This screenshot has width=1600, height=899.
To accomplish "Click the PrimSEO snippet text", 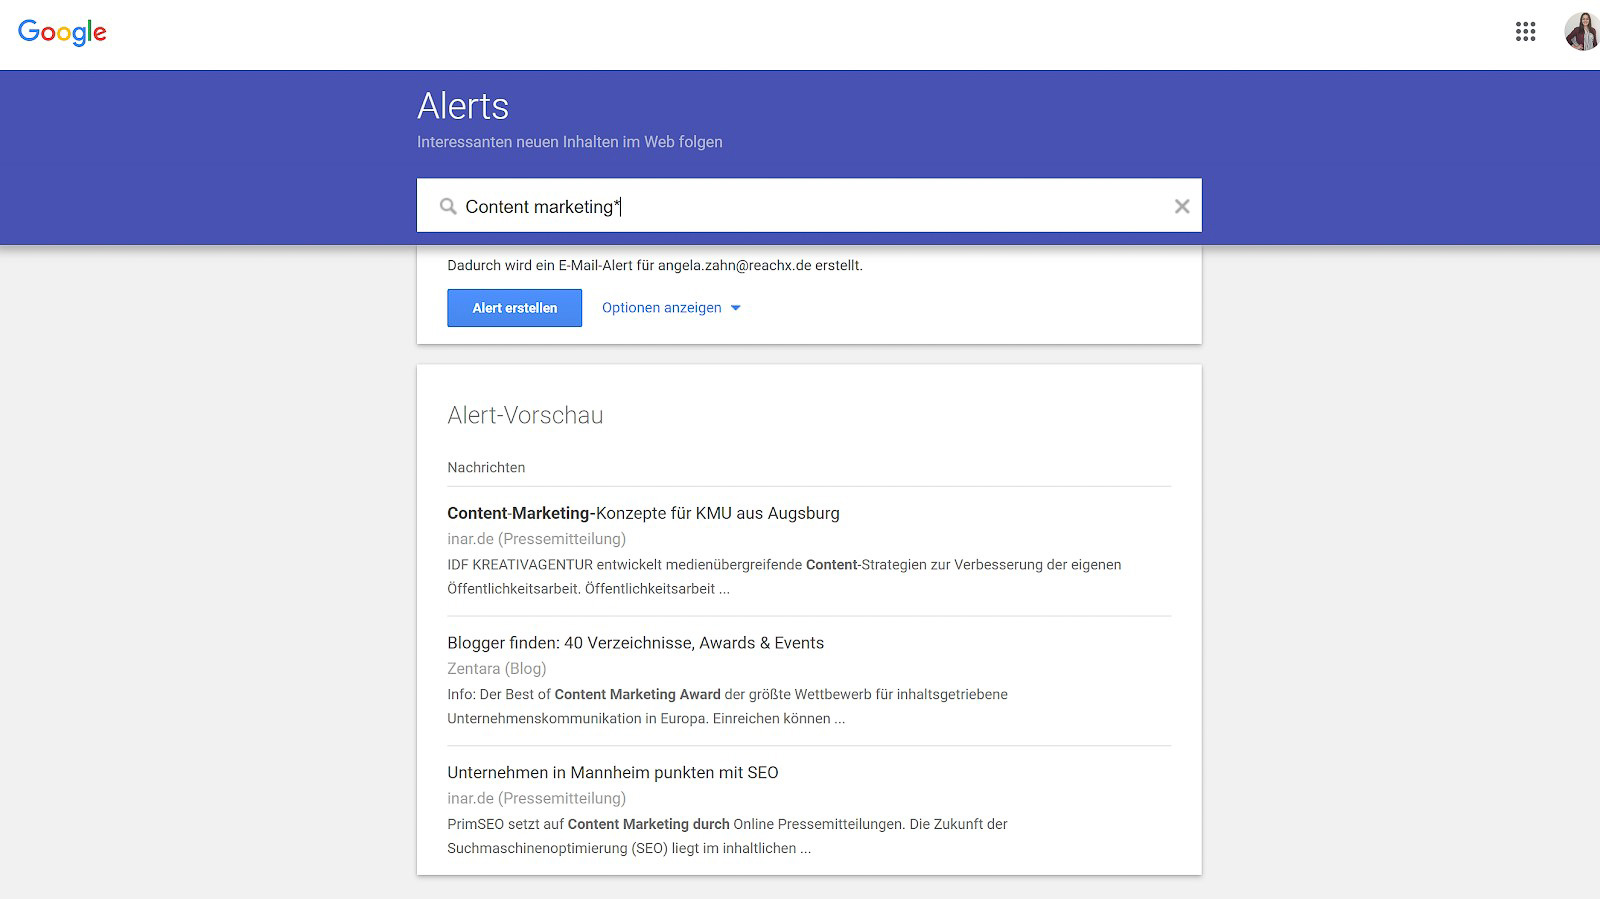I will (727, 836).
